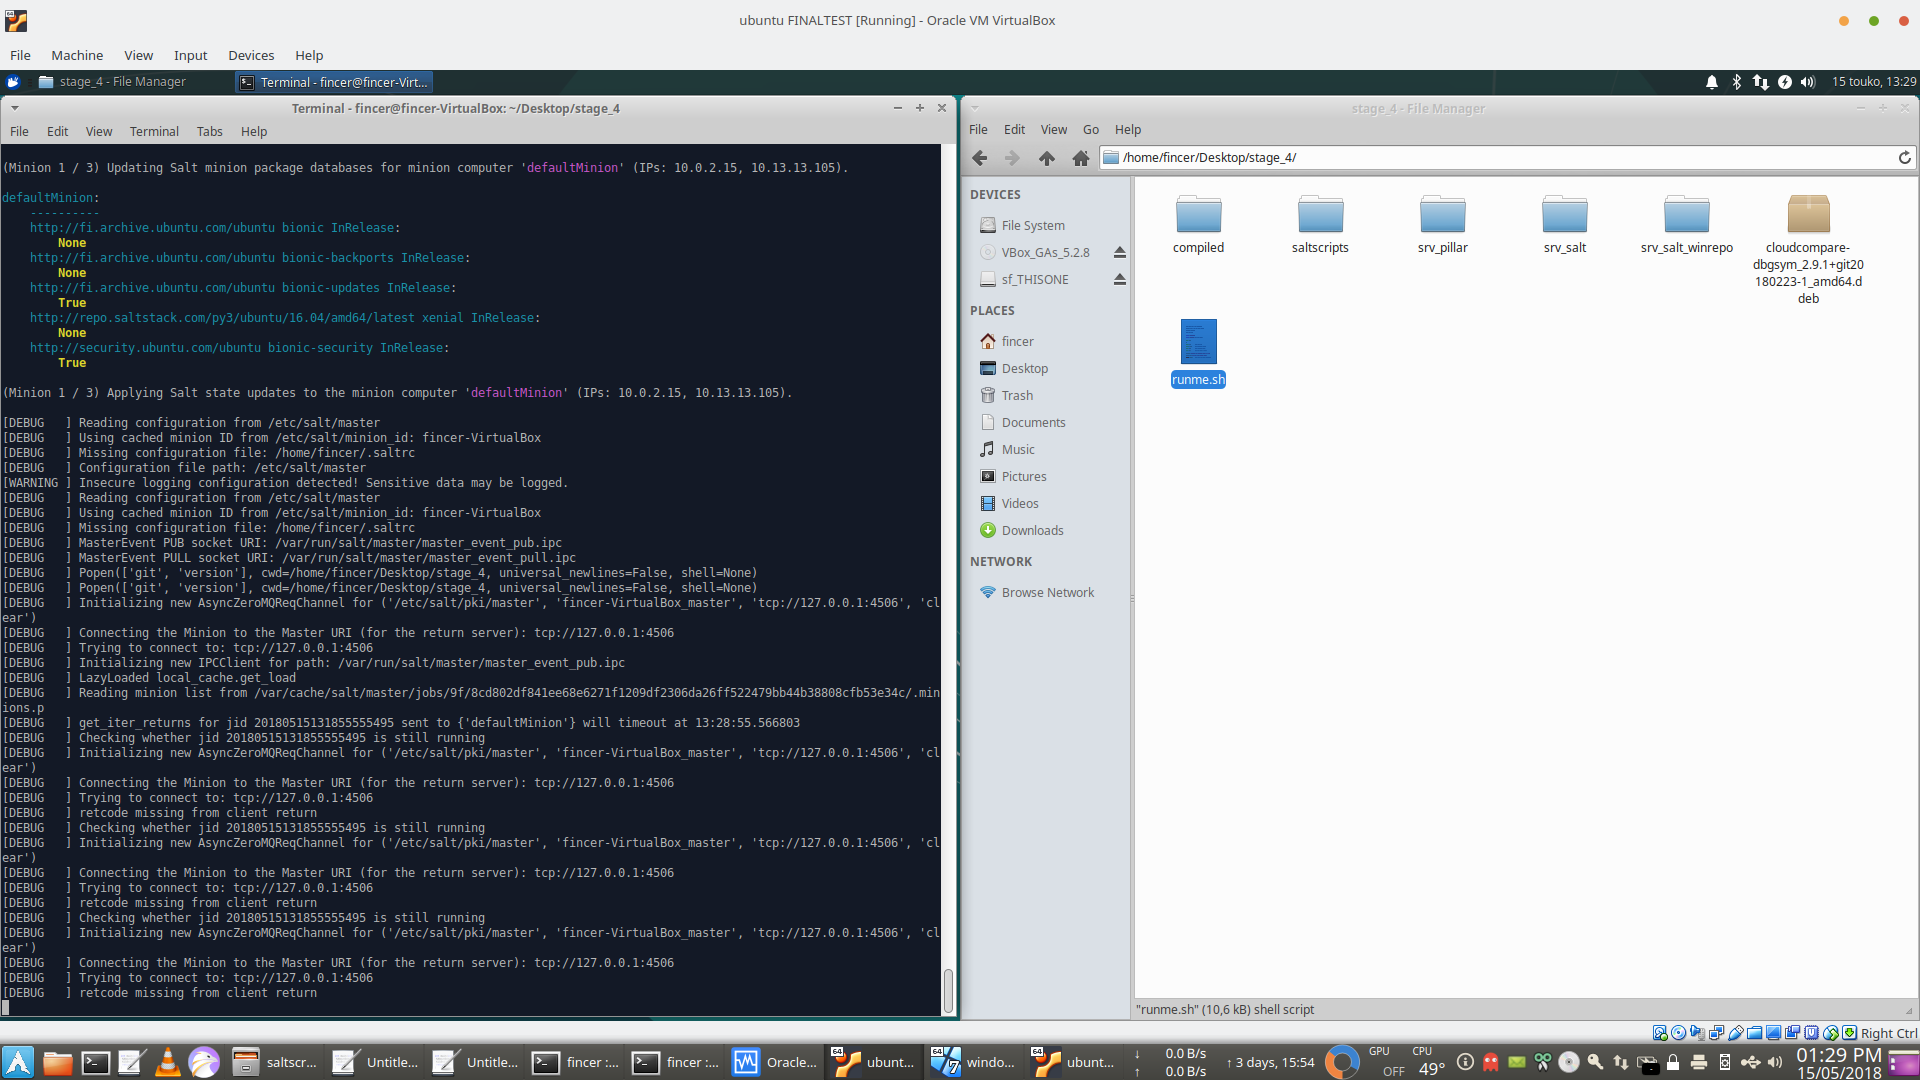Open the cloudcompare deb package file
The height and width of the screenshot is (1080, 1920).
click(1808, 215)
